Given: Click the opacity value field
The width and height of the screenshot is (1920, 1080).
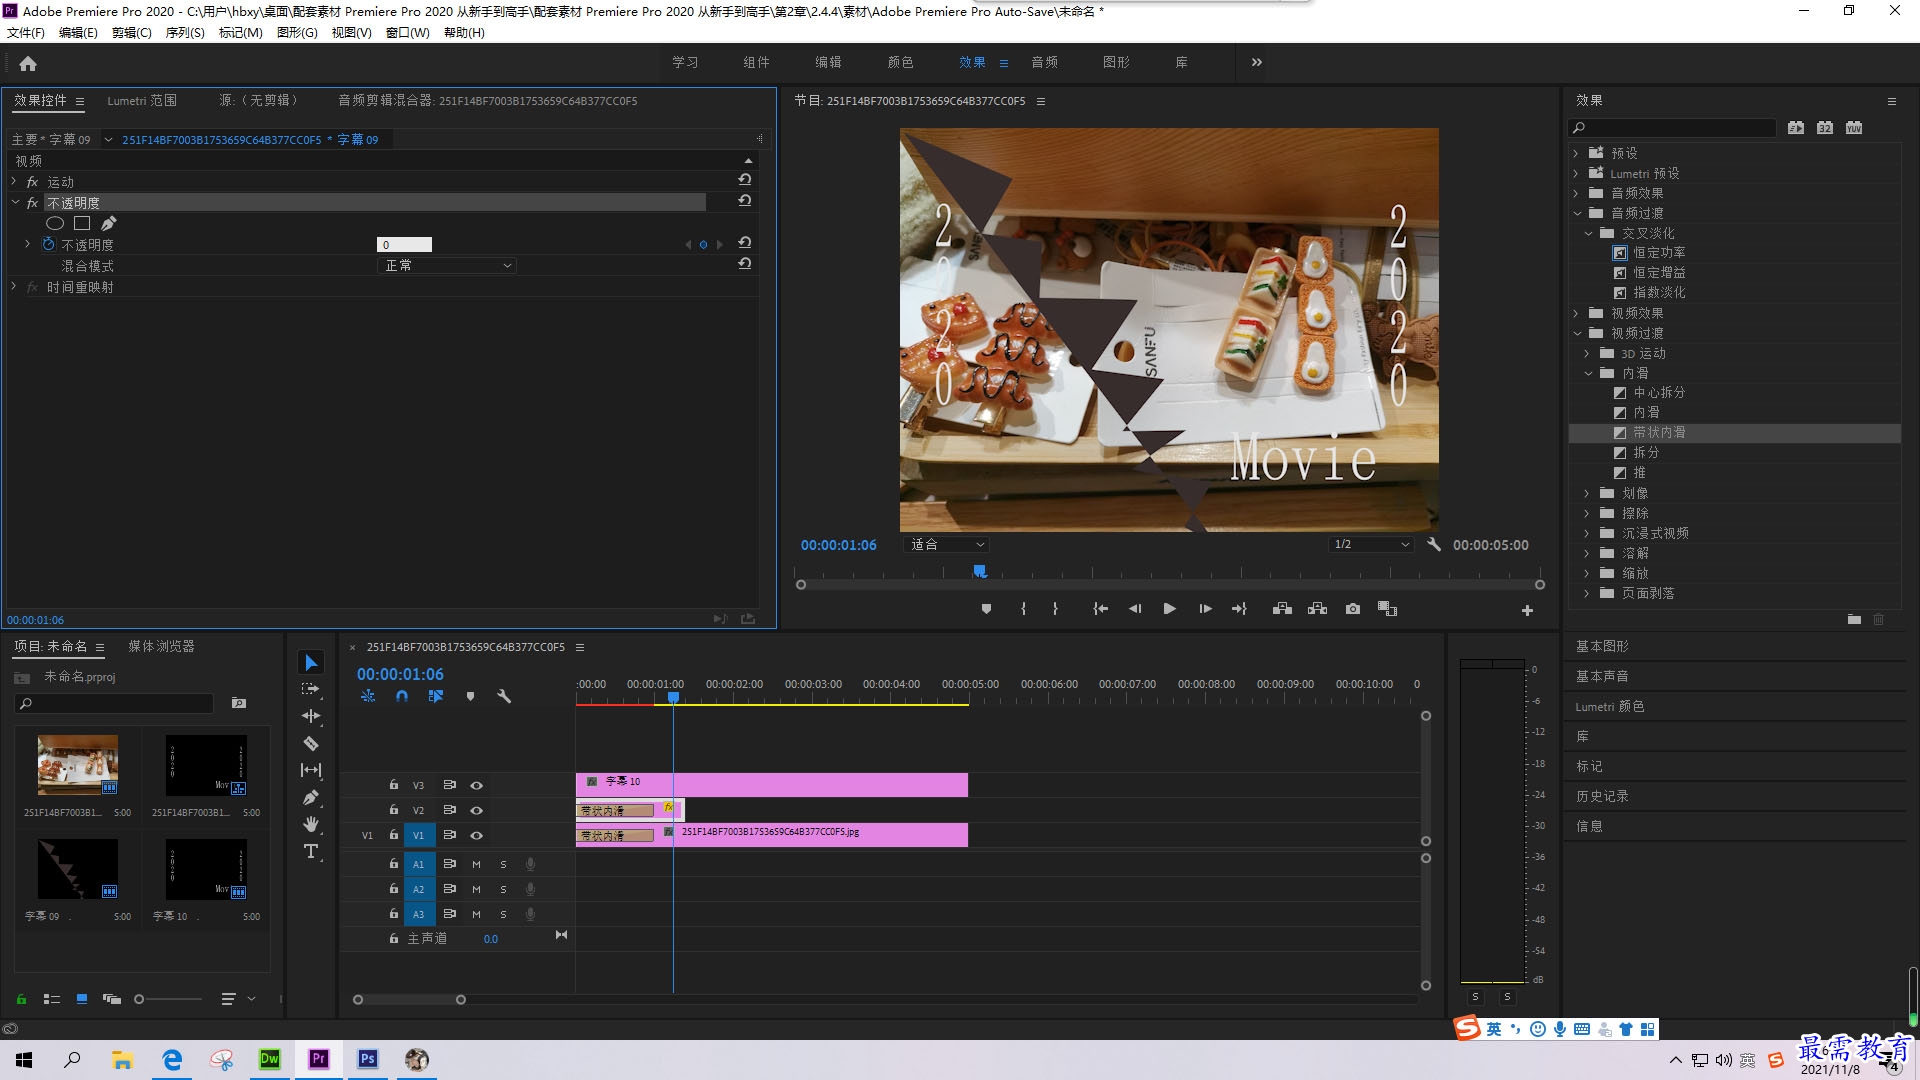Looking at the screenshot, I should 404,244.
